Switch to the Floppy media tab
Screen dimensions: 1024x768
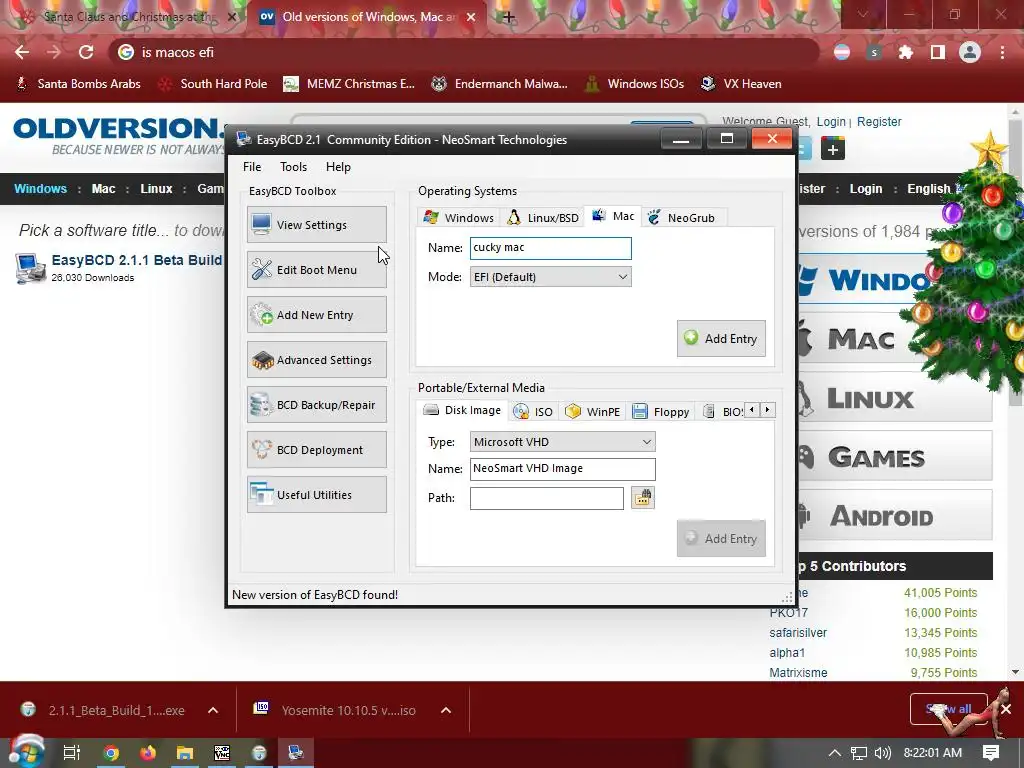coord(661,412)
